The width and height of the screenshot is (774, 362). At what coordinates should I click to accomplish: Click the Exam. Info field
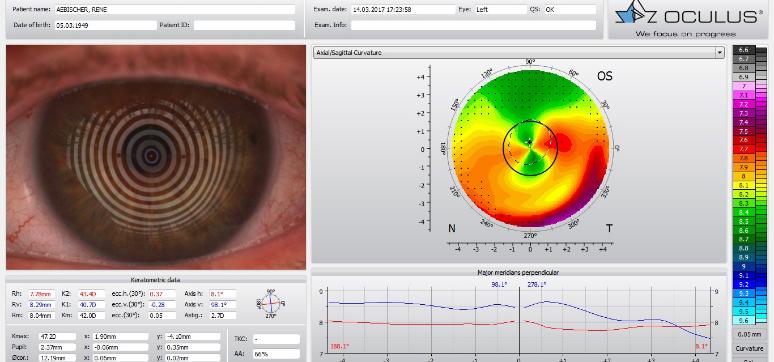[x=473, y=25]
